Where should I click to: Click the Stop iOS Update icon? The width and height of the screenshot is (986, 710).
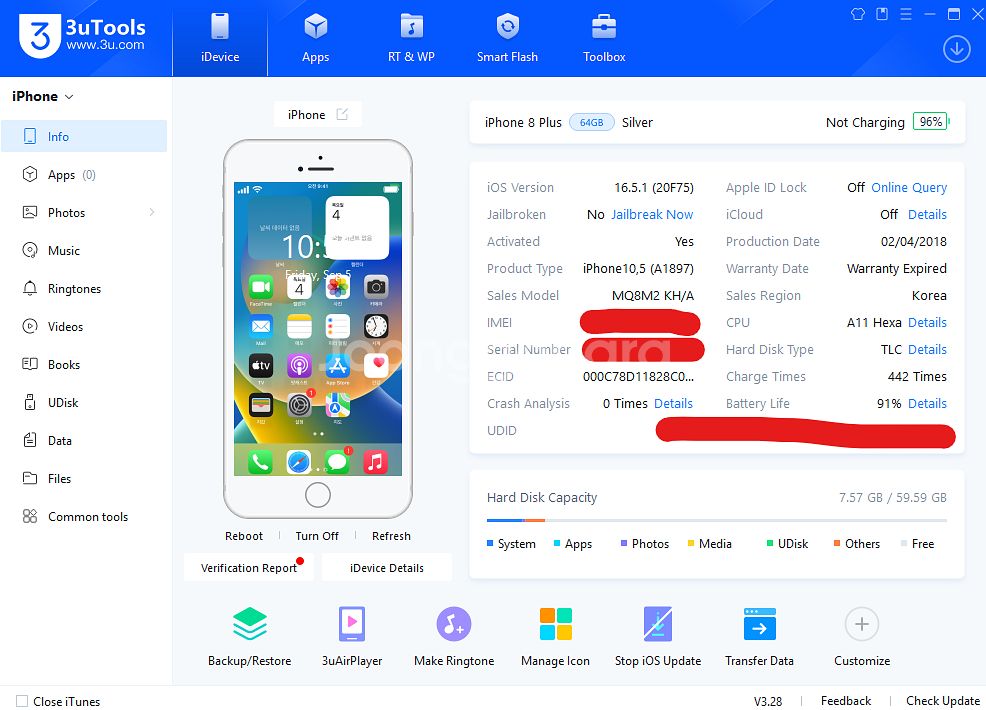click(x=658, y=624)
